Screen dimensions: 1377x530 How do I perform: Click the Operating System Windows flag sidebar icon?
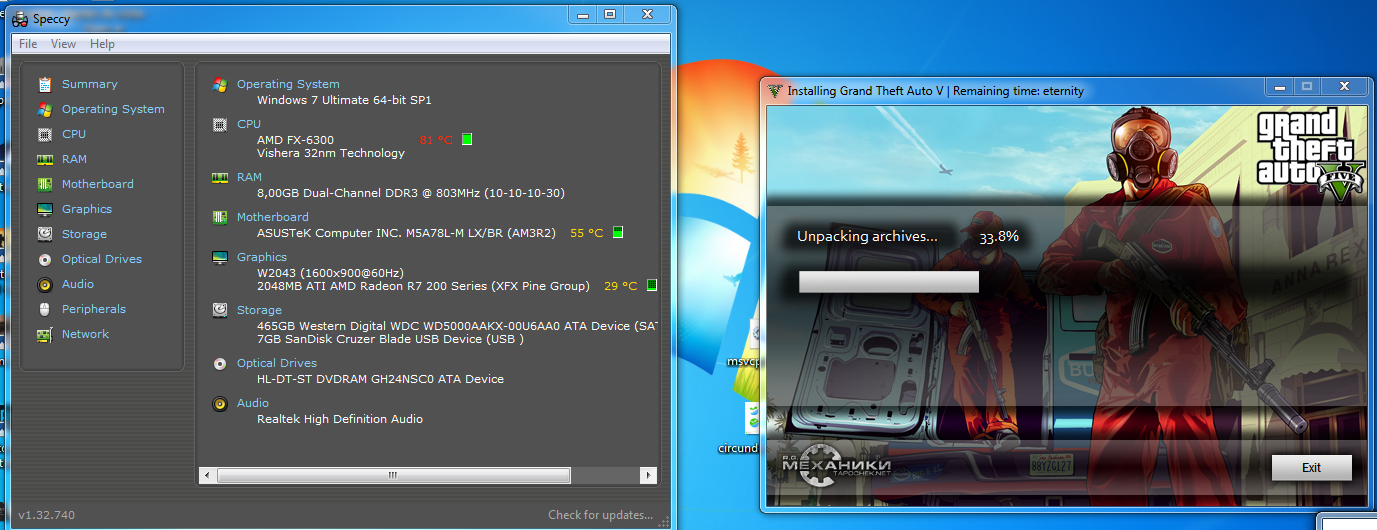point(44,109)
